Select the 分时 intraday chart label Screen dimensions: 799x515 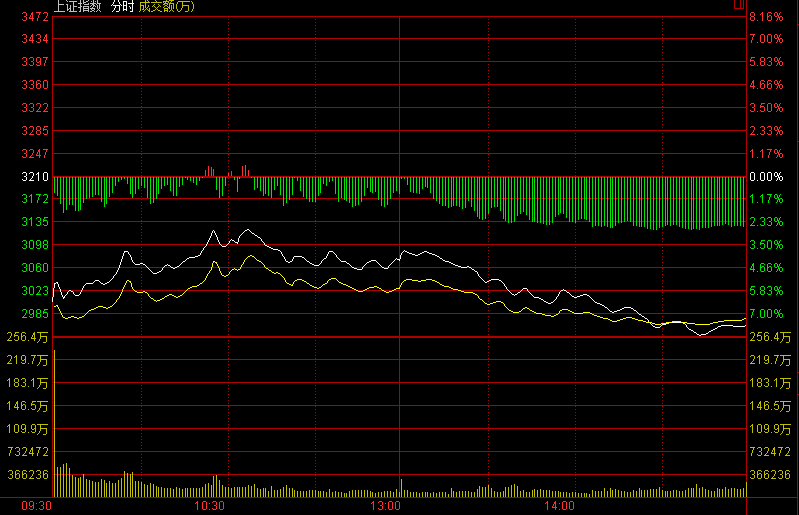[x=122, y=6]
